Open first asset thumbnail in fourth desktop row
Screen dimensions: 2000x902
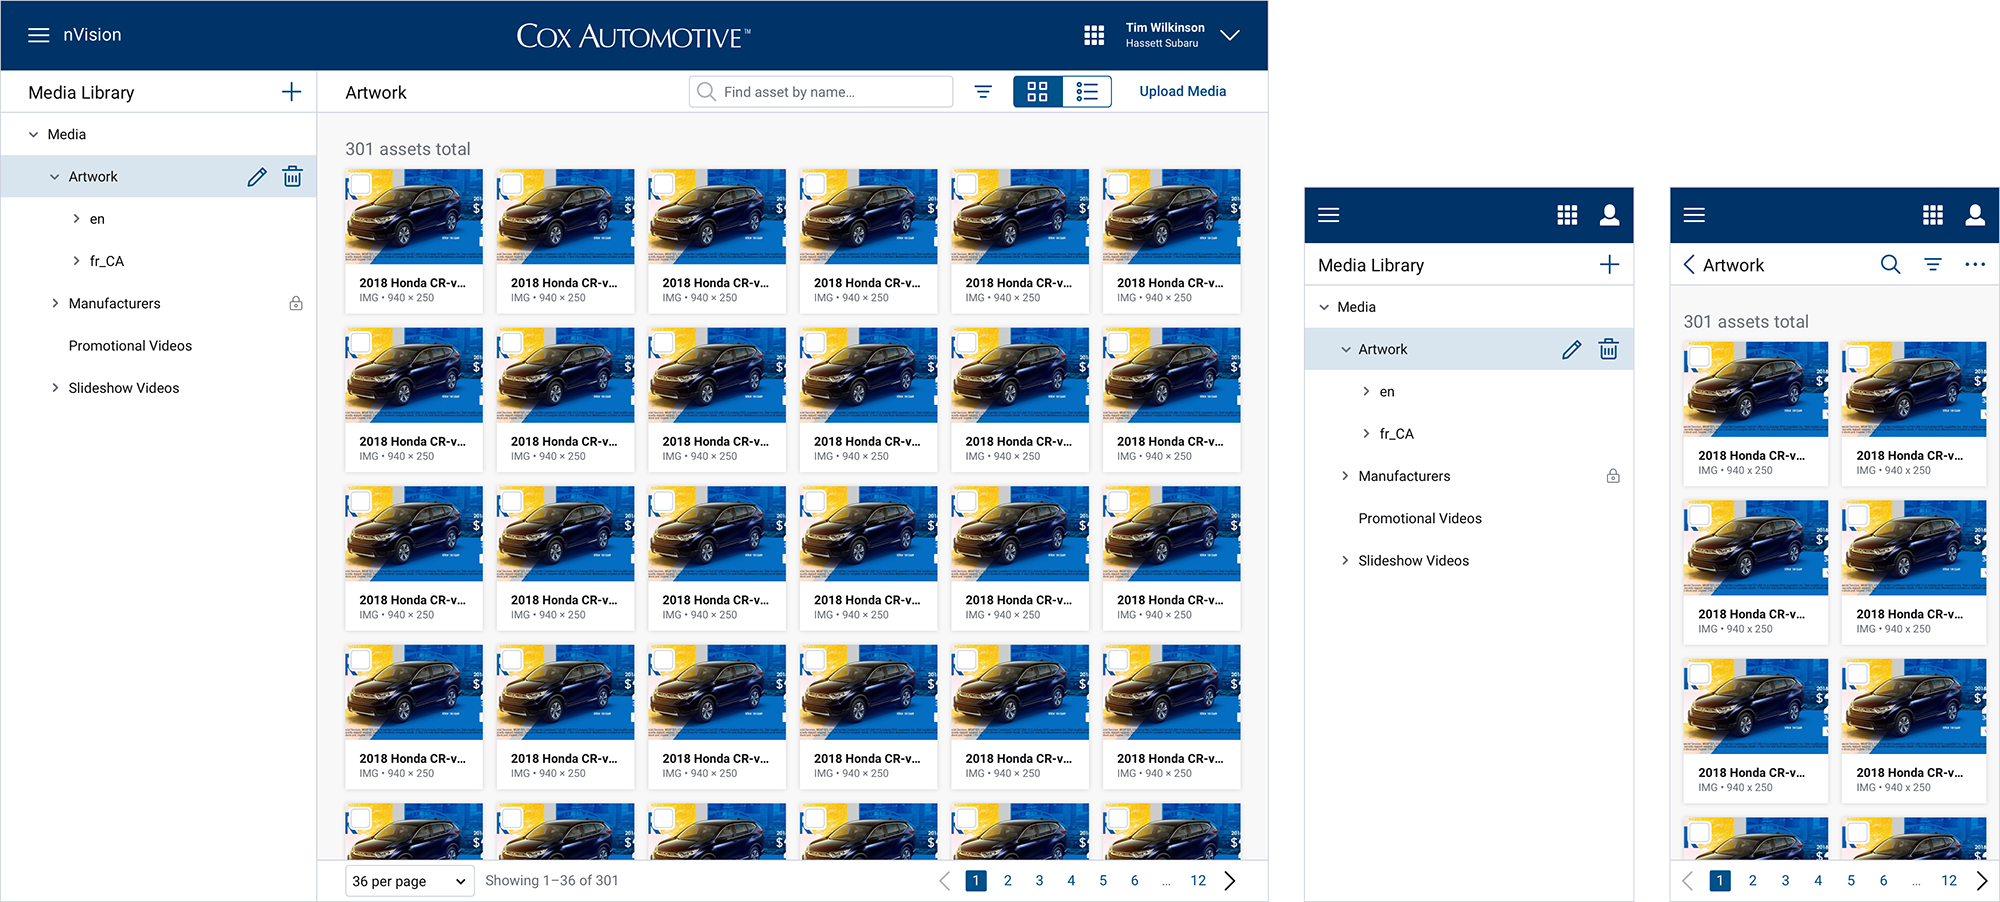[414, 692]
